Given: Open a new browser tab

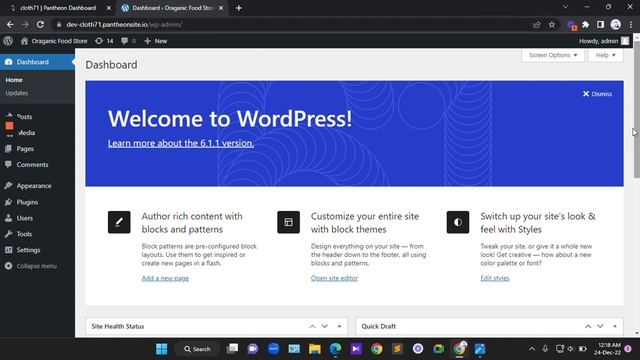Looking at the screenshot, I should coord(239,8).
